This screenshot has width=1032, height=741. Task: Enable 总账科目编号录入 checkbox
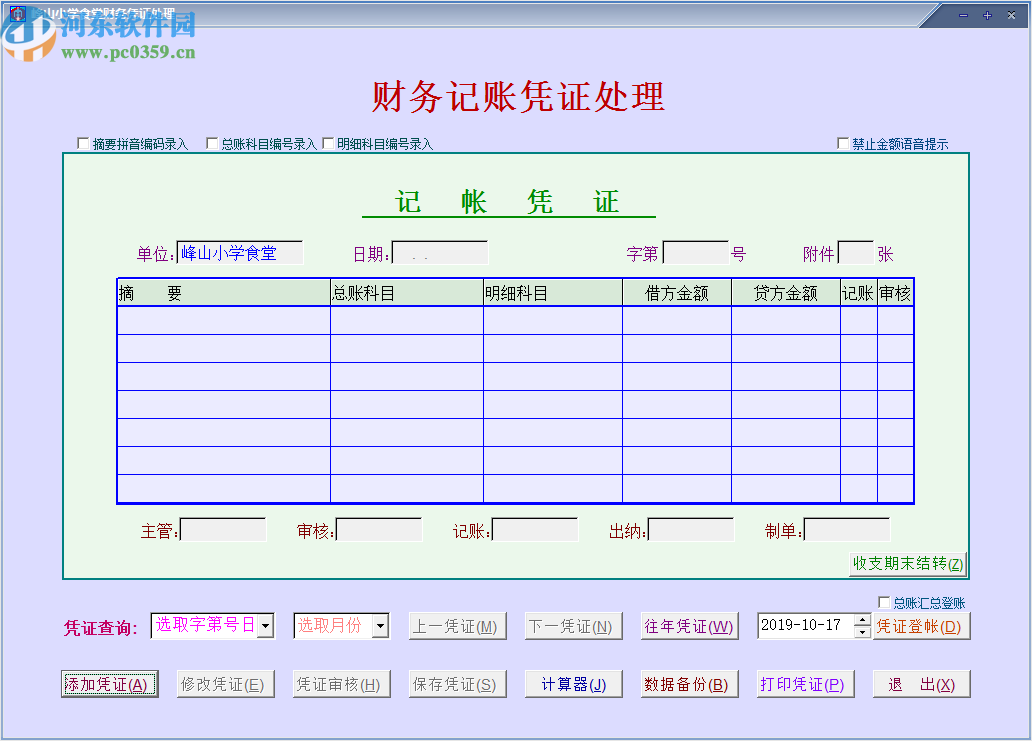tap(212, 143)
